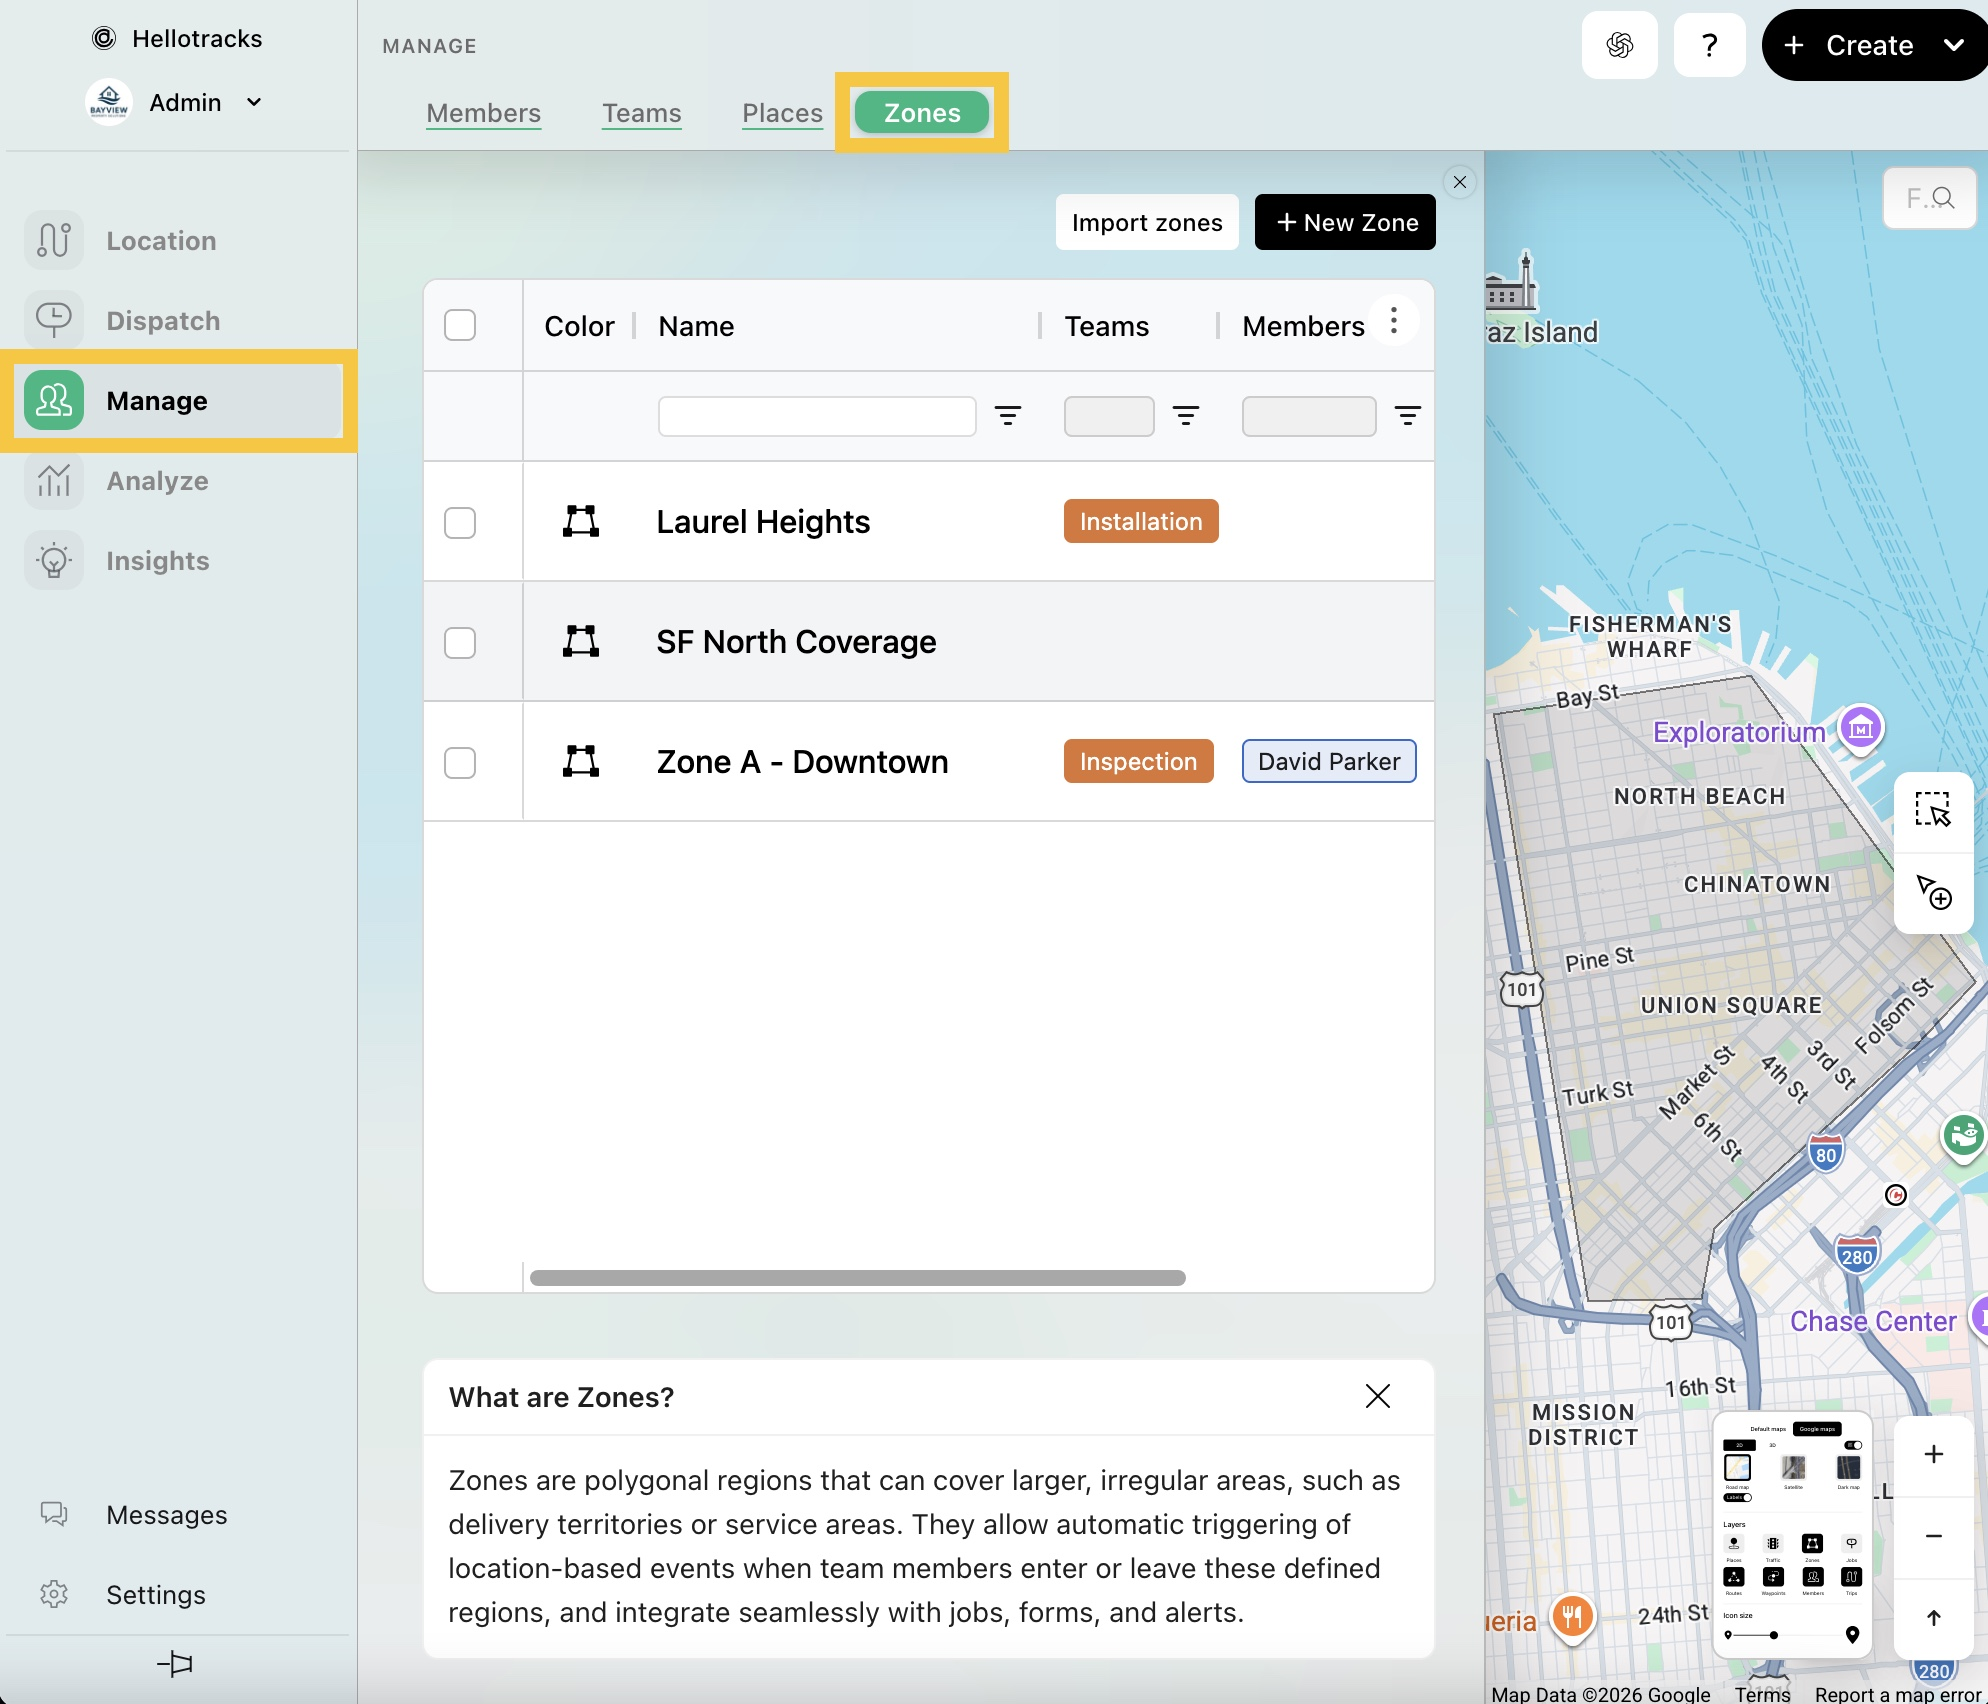The width and height of the screenshot is (1988, 1704).
Task: Click the Import zones button
Action: coord(1146,222)
